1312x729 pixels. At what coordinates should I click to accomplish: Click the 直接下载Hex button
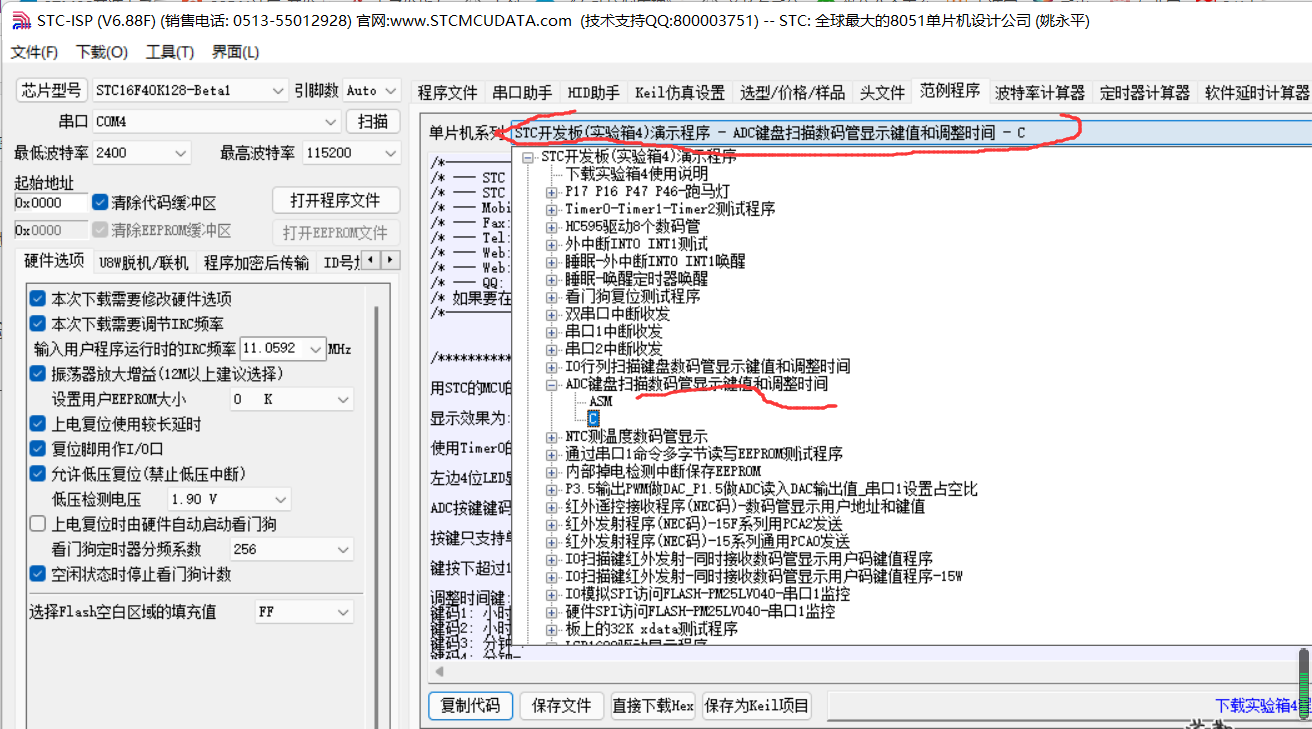point(654,705)
